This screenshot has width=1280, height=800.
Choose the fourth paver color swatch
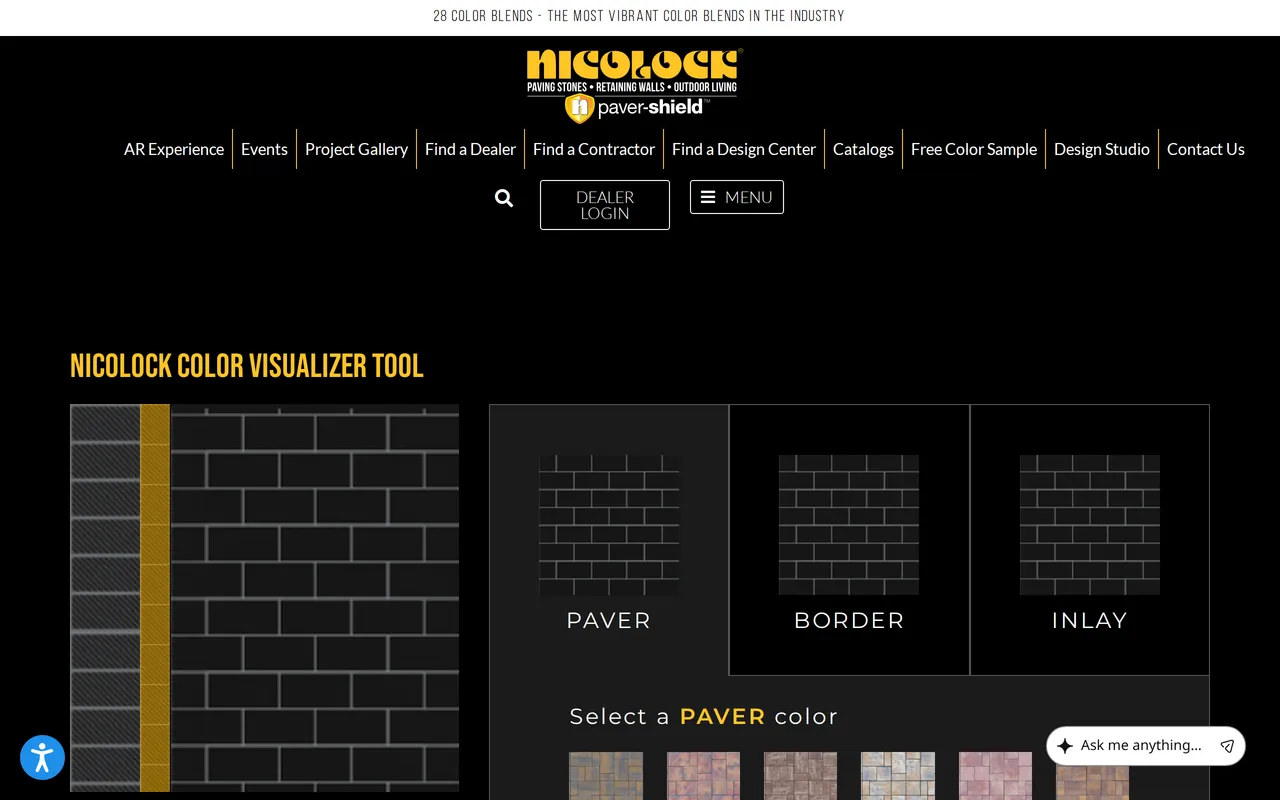pyautogui.click(x=898, y=776)
